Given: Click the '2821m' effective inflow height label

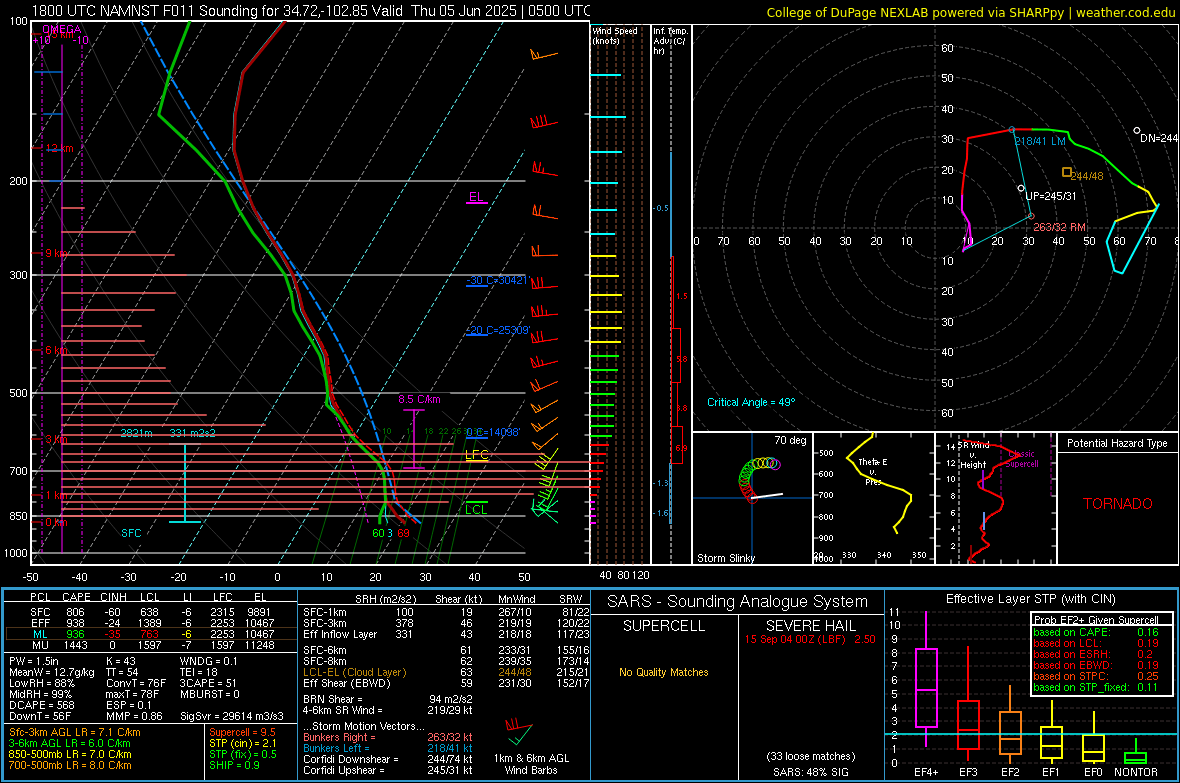Looking at the screenshot, I should click(136, 433).
